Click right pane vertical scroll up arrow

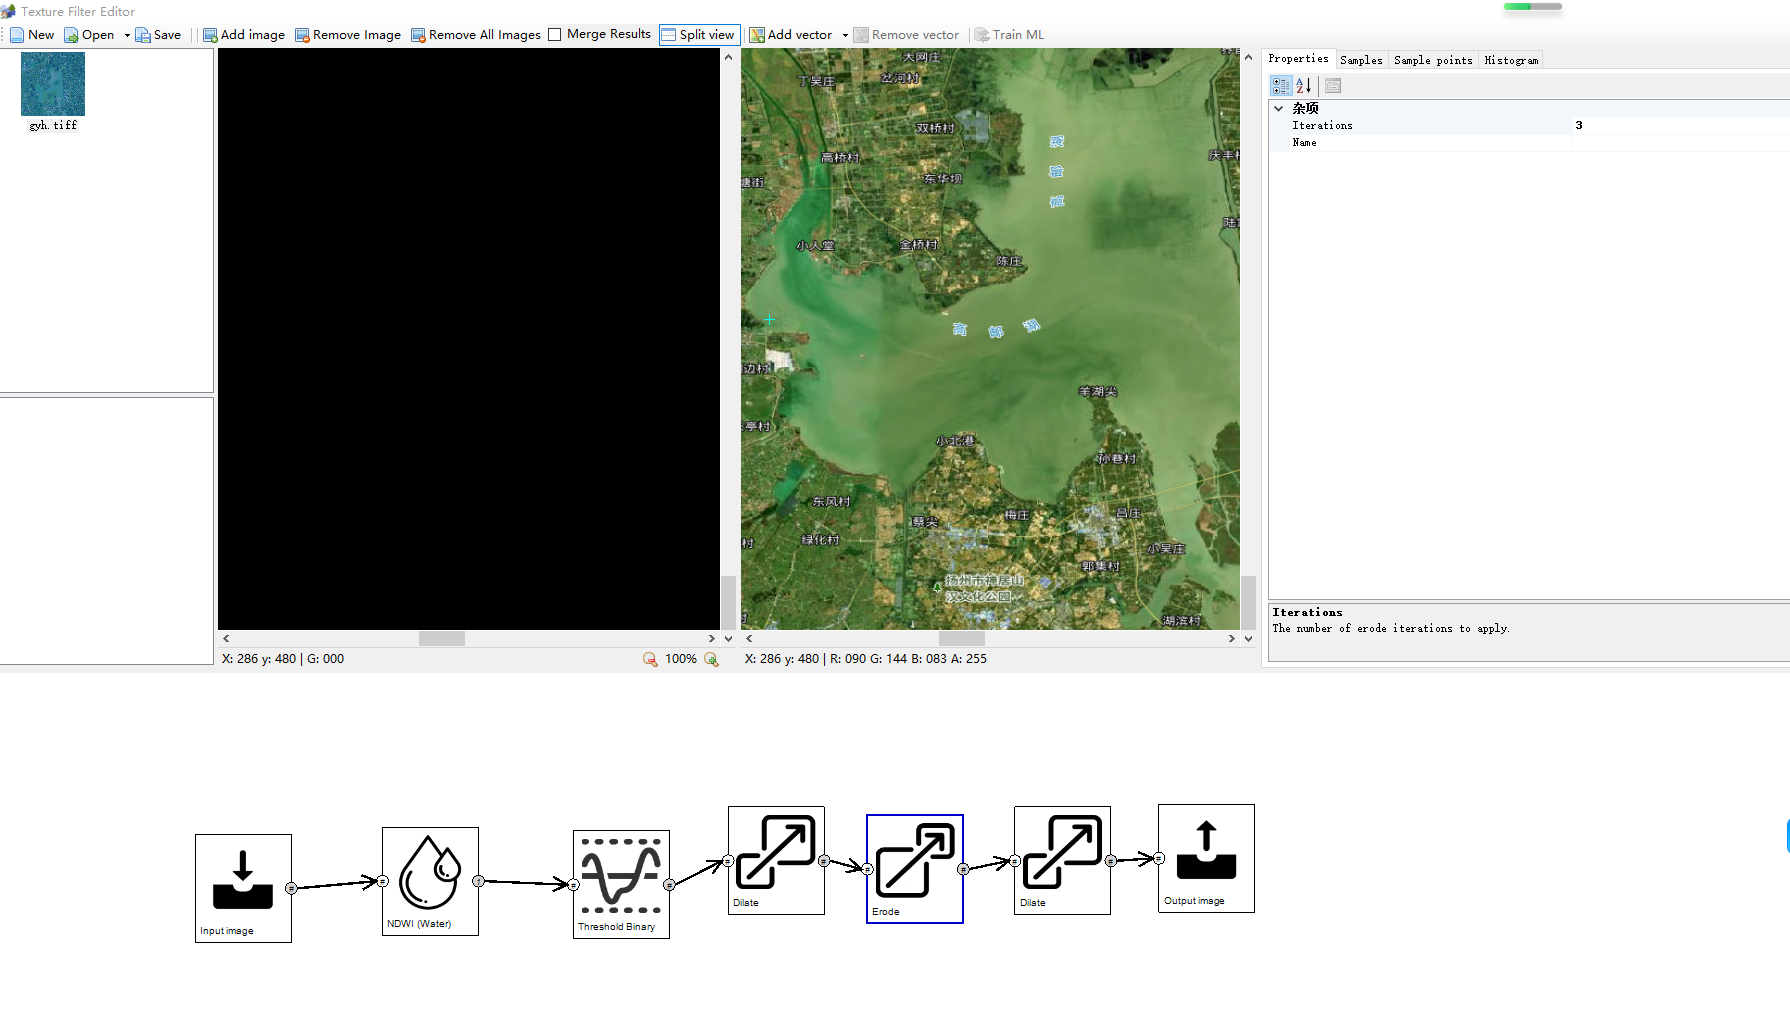click(1248, 57)
